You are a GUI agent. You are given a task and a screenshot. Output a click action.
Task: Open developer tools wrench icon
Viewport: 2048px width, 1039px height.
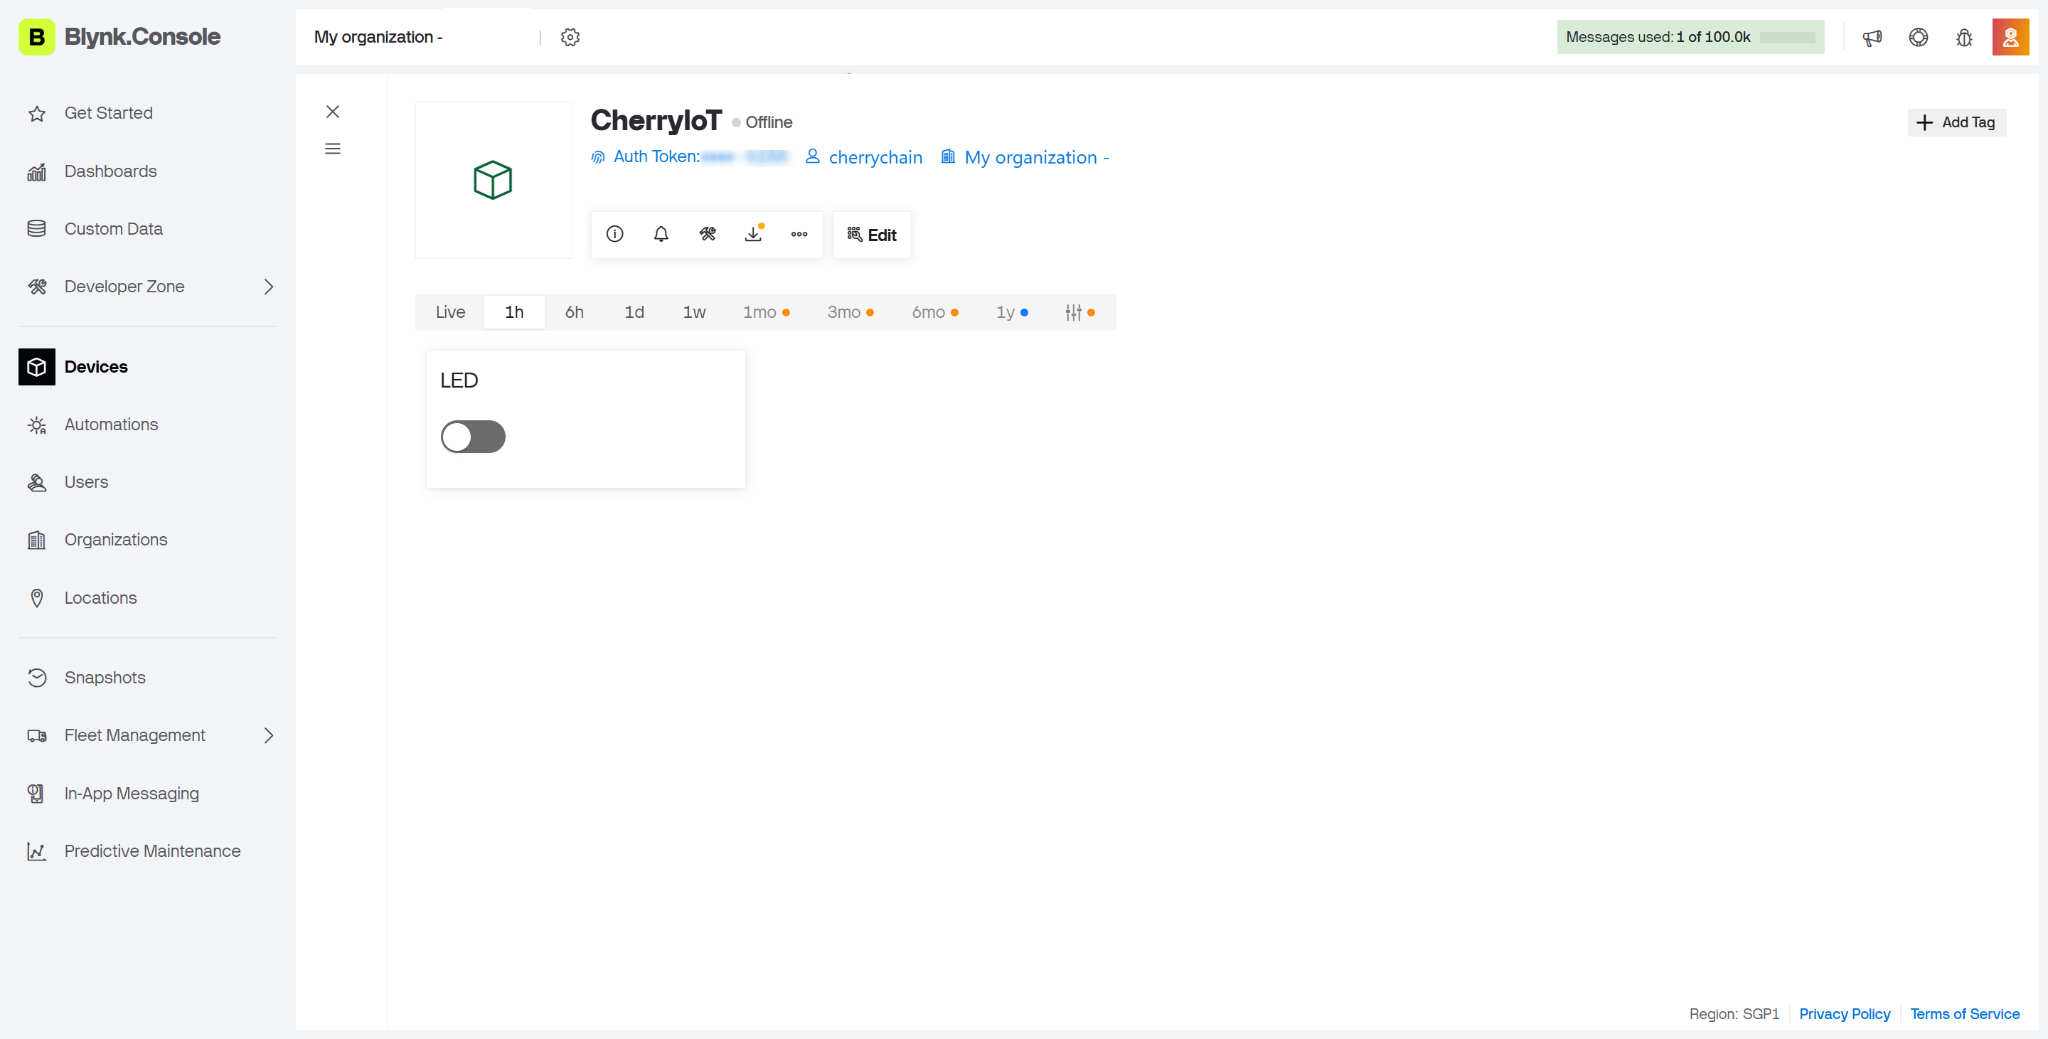(x=708, y=234)
